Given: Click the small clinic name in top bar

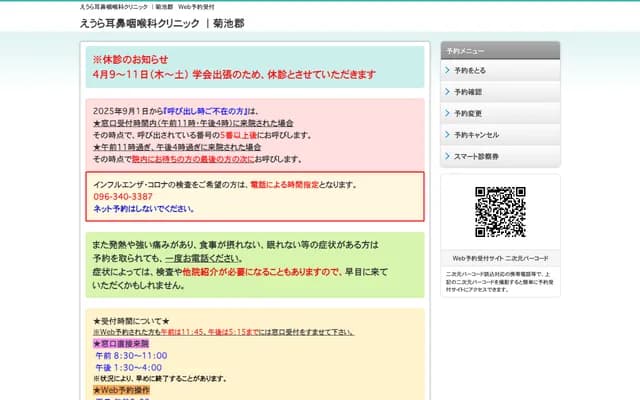Looking at the screenshot, I should (x=124, y=7).
